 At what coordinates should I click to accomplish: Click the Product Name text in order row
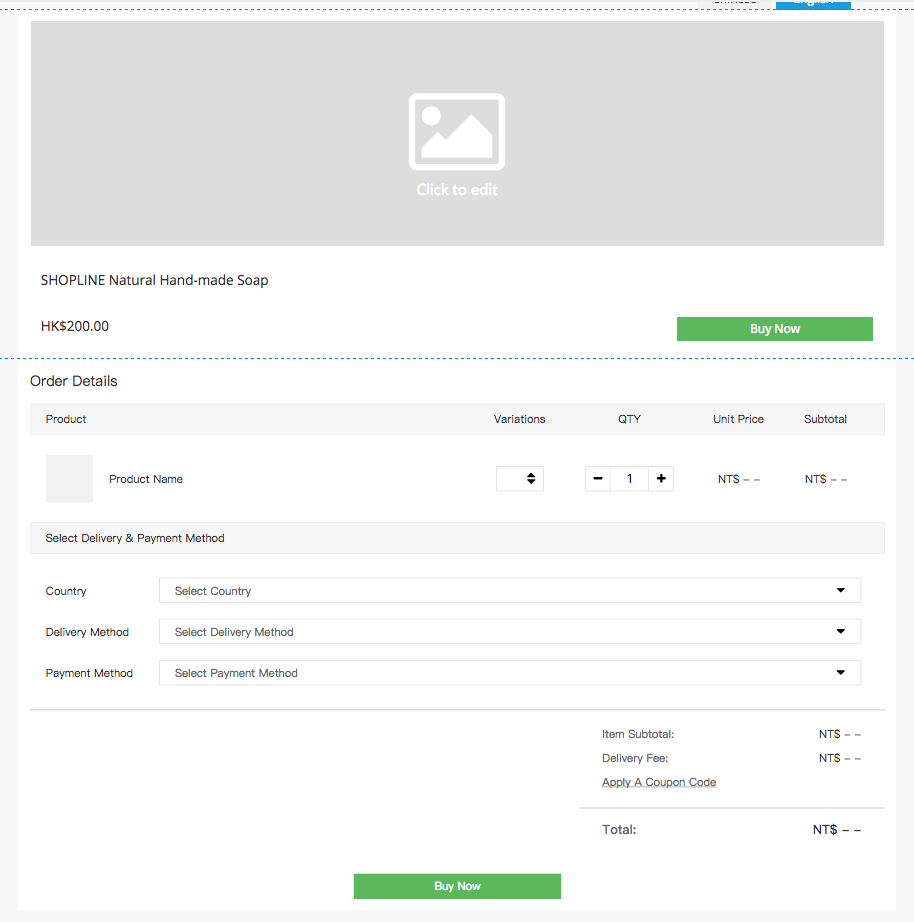click(146, 479)
